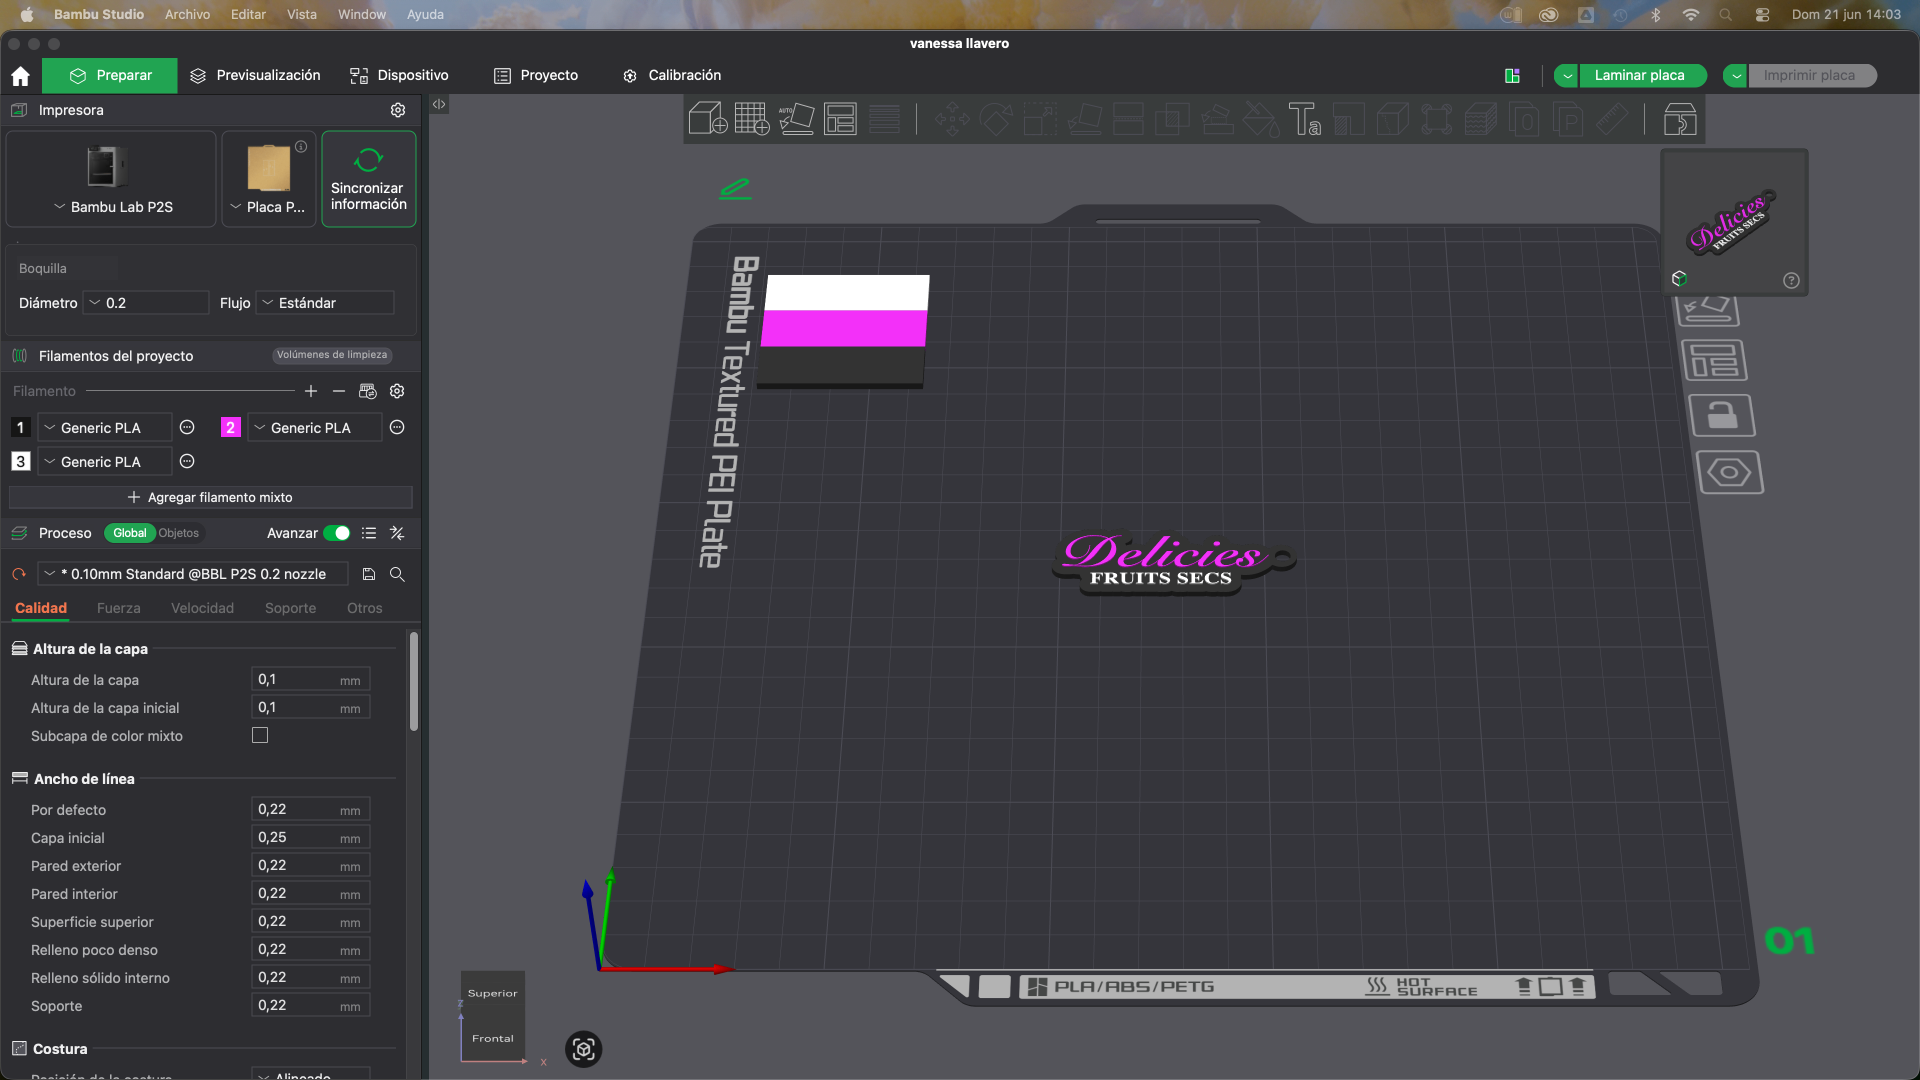The height and width of the screenshot is (1080, 1920).
Task: Toggle the Avanzar advanced mode switch
Action: 337,533
